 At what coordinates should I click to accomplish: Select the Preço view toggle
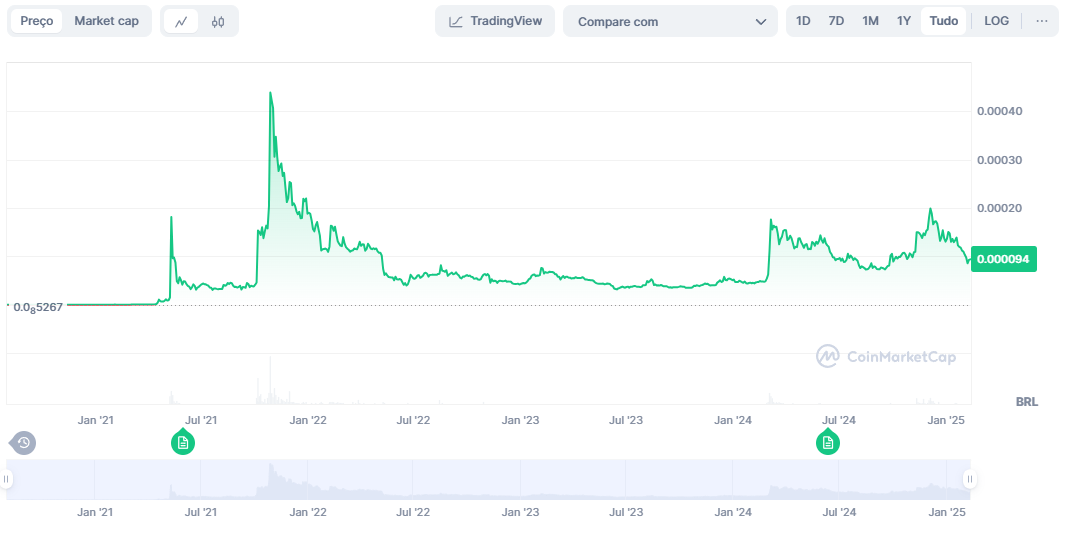(x=37, y=21)
